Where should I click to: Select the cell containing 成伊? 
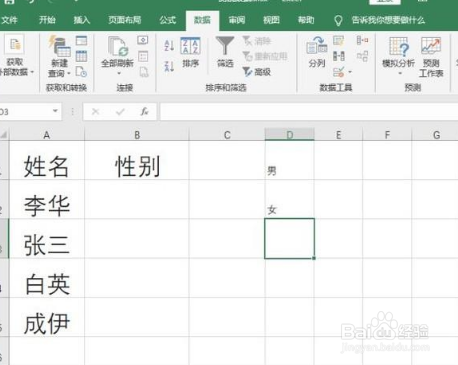click(47, 317)
